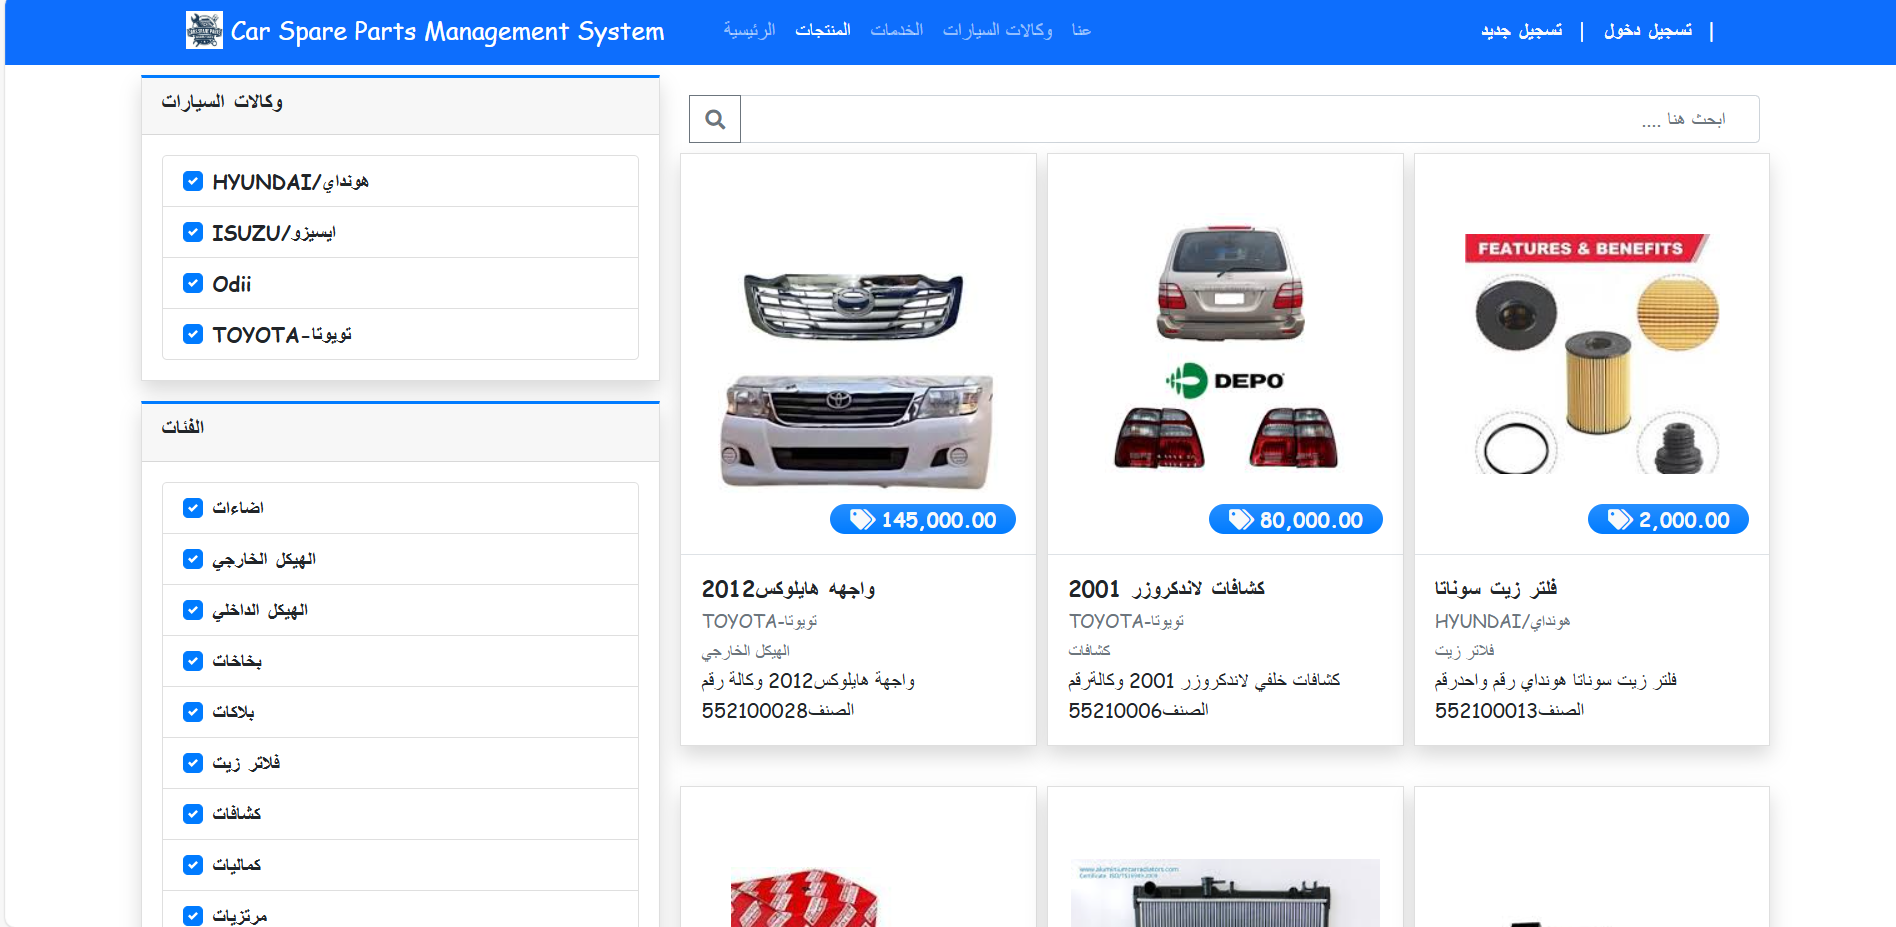The width and height of the screenshot is (1896, 927).
Task: Click the تسجيل جديد register link
Action: (x=1522, y=30)
